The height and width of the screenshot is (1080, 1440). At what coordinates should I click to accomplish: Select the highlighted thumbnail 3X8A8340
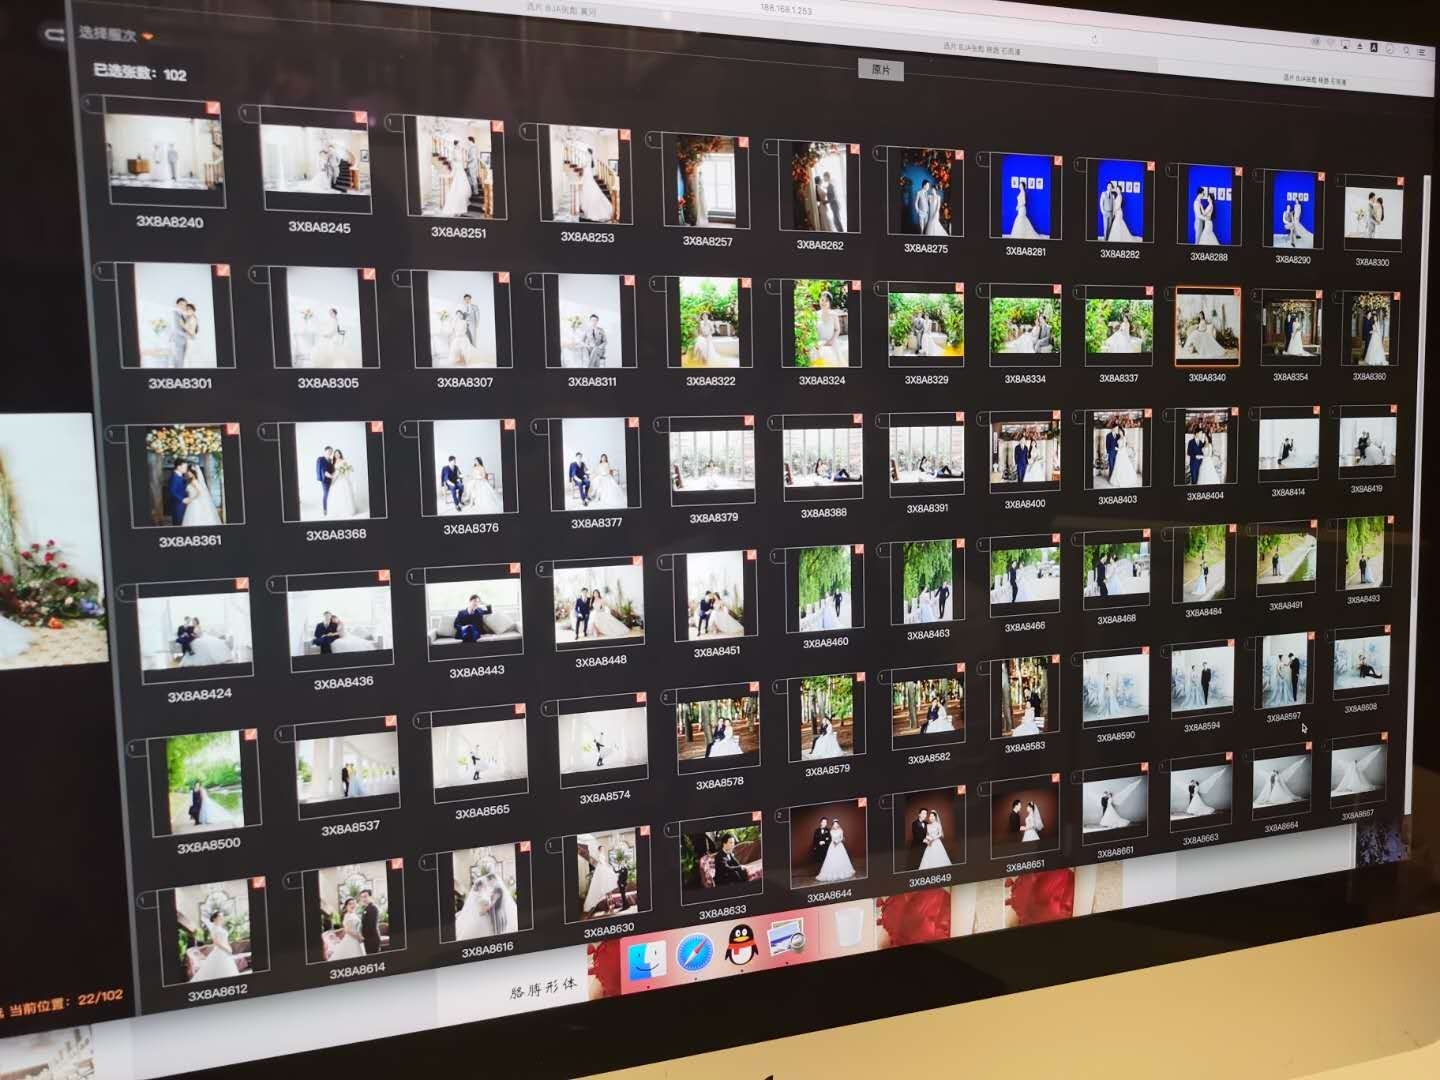[1207, 328]
